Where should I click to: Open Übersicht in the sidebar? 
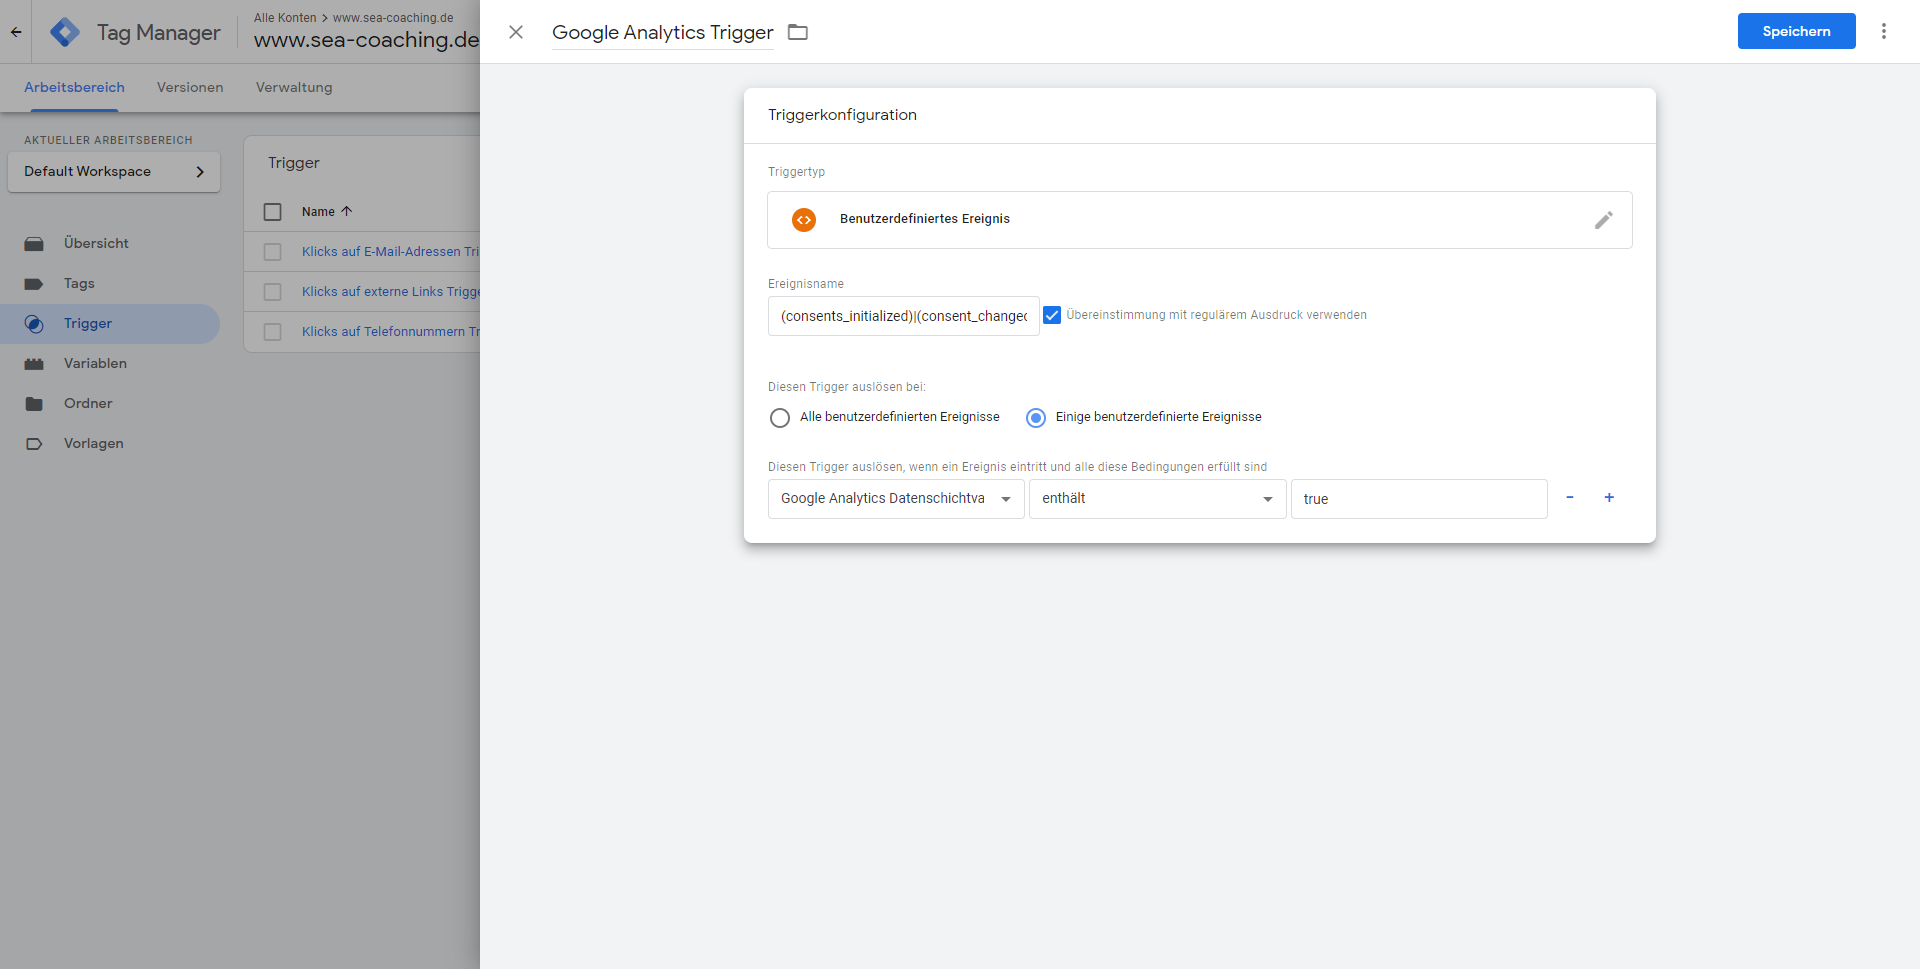pos(96,244)
